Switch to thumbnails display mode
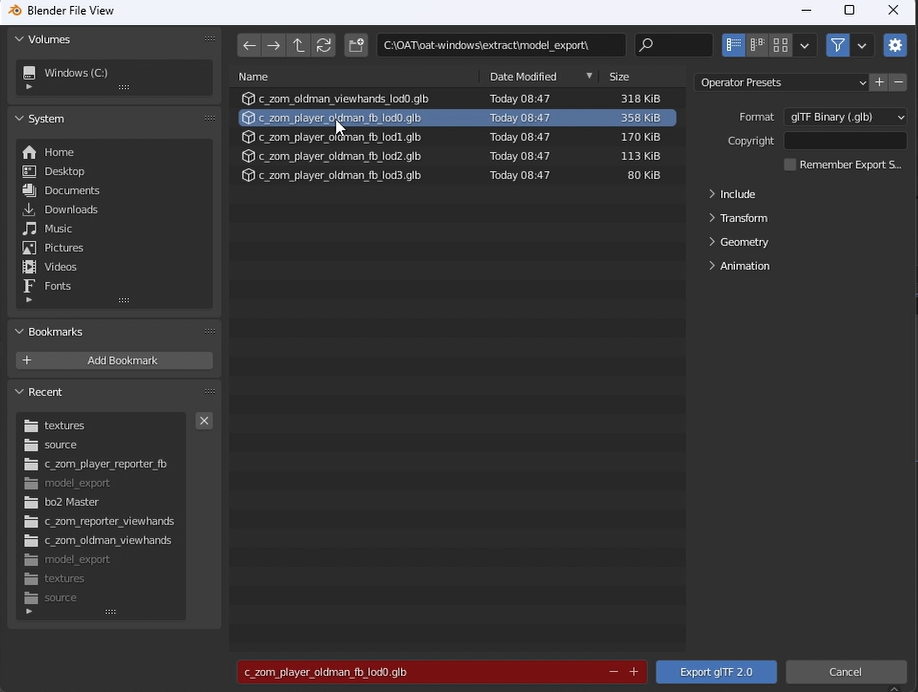918x692 pixels. pyautogui.click(x=780, y=45)
